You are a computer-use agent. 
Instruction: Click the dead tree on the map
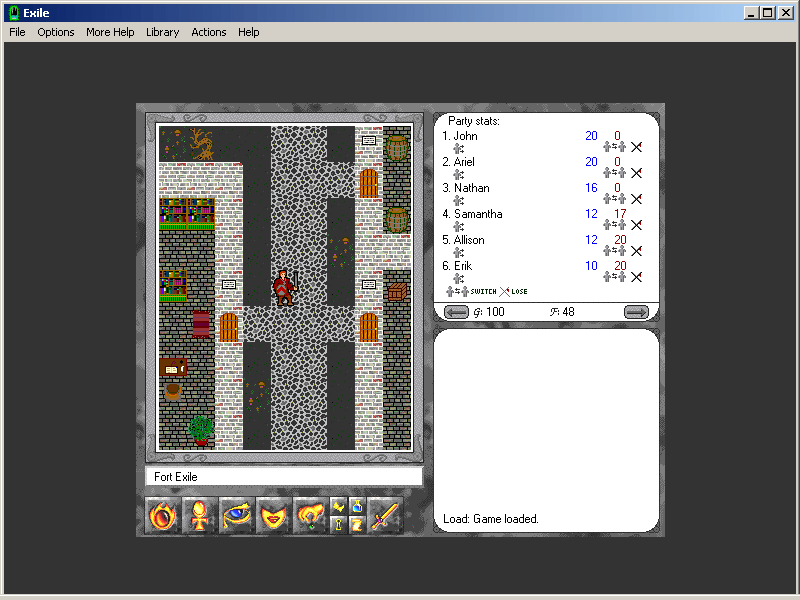202,144
